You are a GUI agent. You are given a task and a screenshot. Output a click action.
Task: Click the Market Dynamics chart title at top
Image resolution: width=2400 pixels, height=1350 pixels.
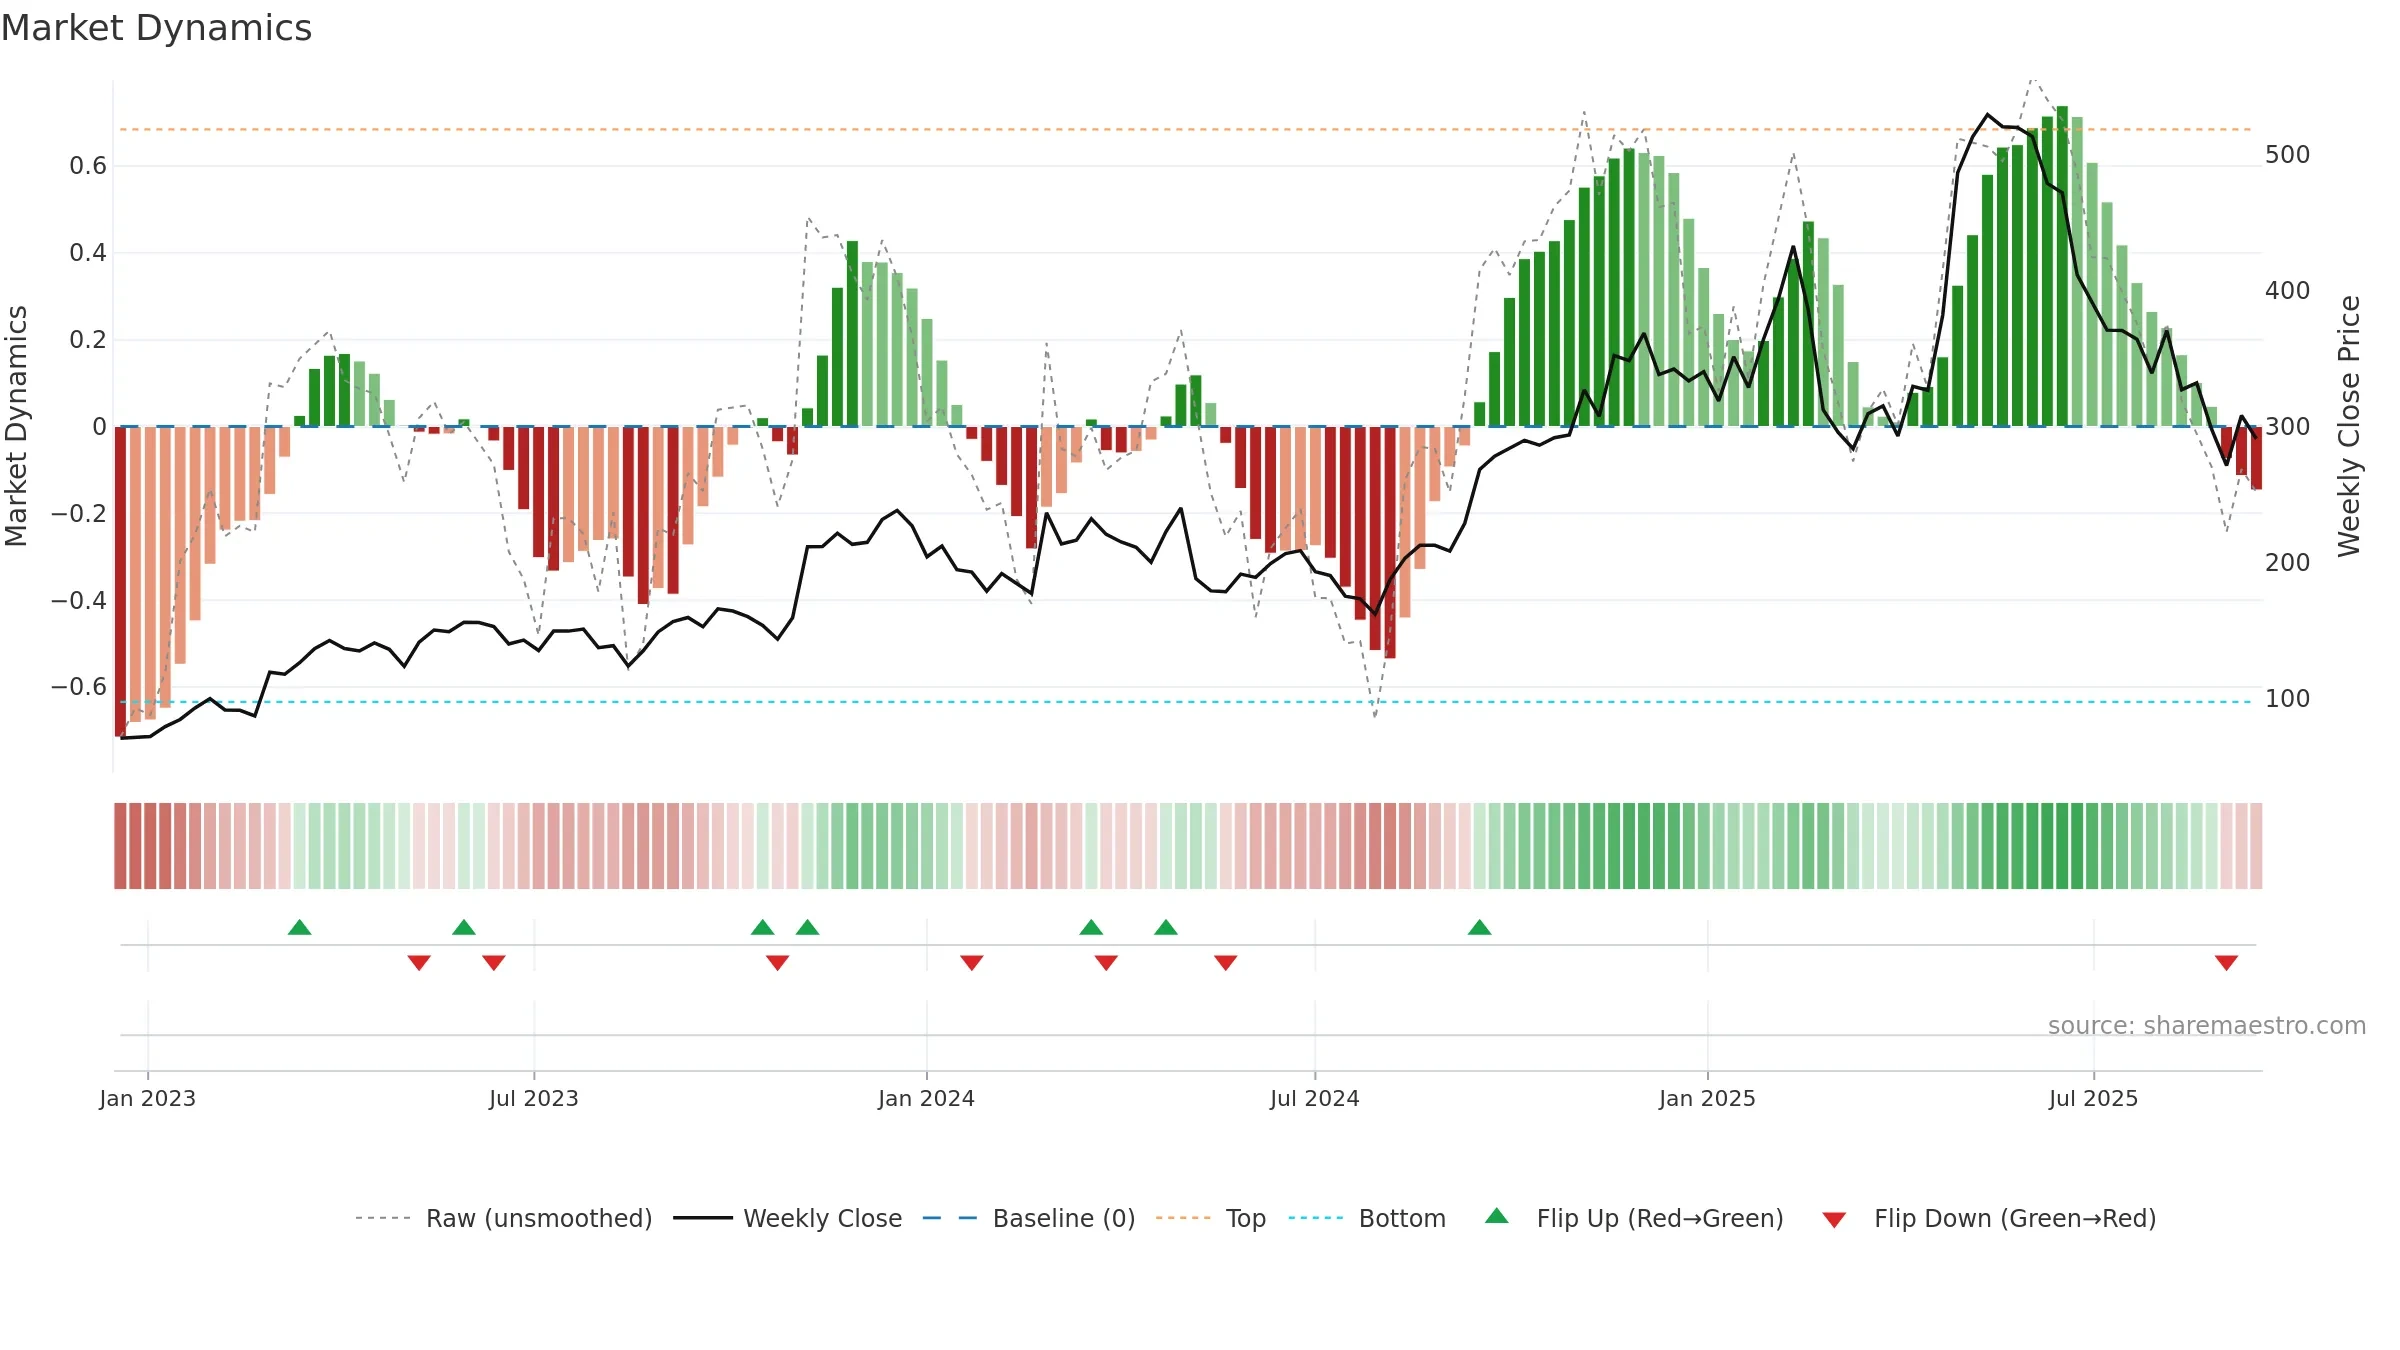point(156,28)
